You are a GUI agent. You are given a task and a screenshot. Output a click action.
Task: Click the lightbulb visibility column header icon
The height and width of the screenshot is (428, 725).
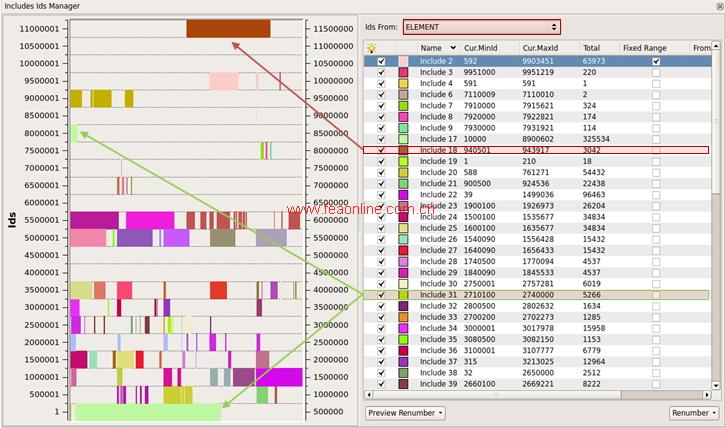click(372, 47)
